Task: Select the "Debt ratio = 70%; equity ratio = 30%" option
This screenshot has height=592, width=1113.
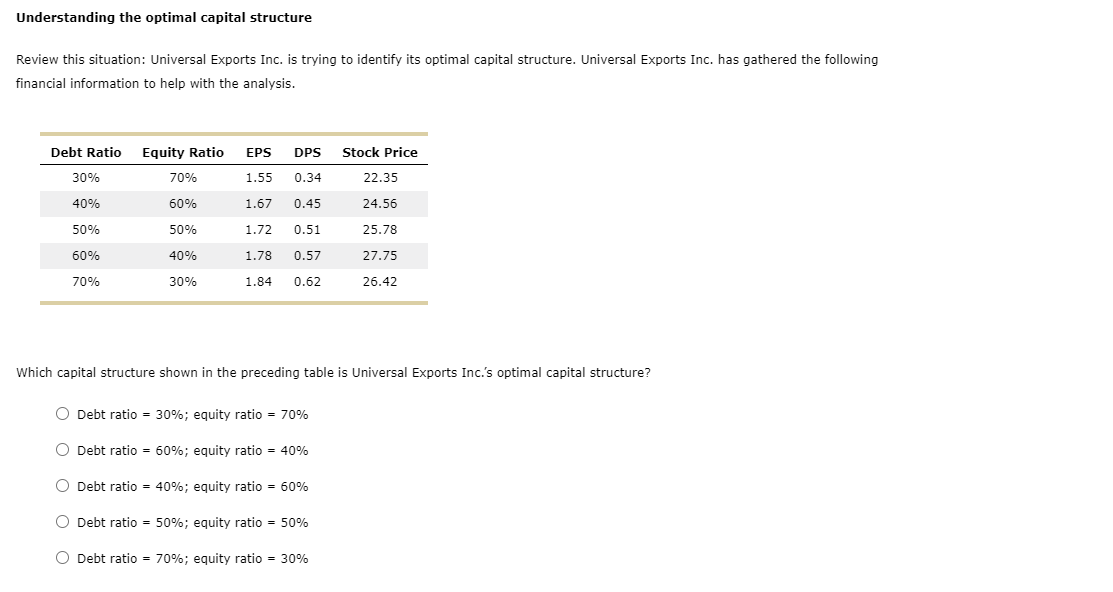Action: pos(62,559)
